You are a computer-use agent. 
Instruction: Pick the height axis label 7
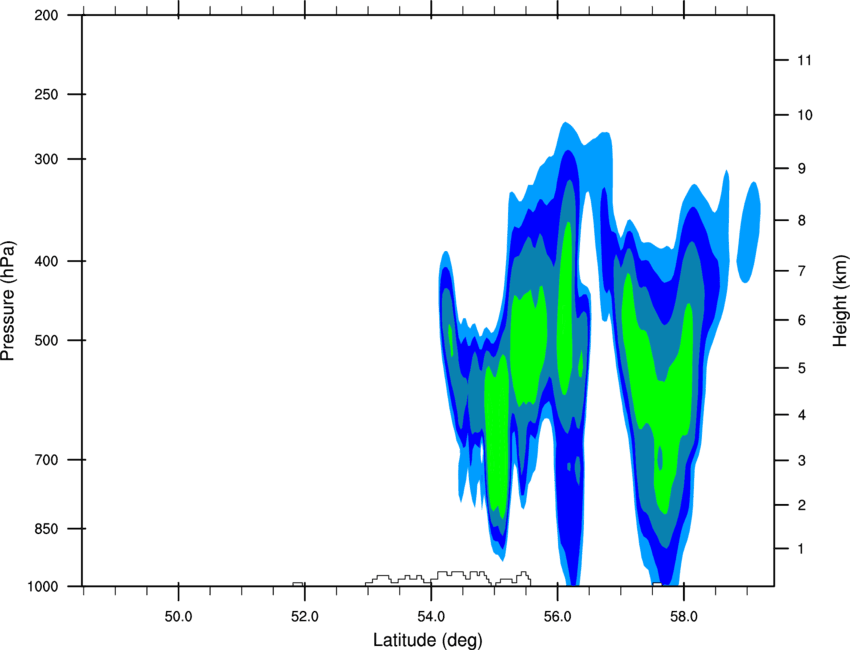pos(802,271)
